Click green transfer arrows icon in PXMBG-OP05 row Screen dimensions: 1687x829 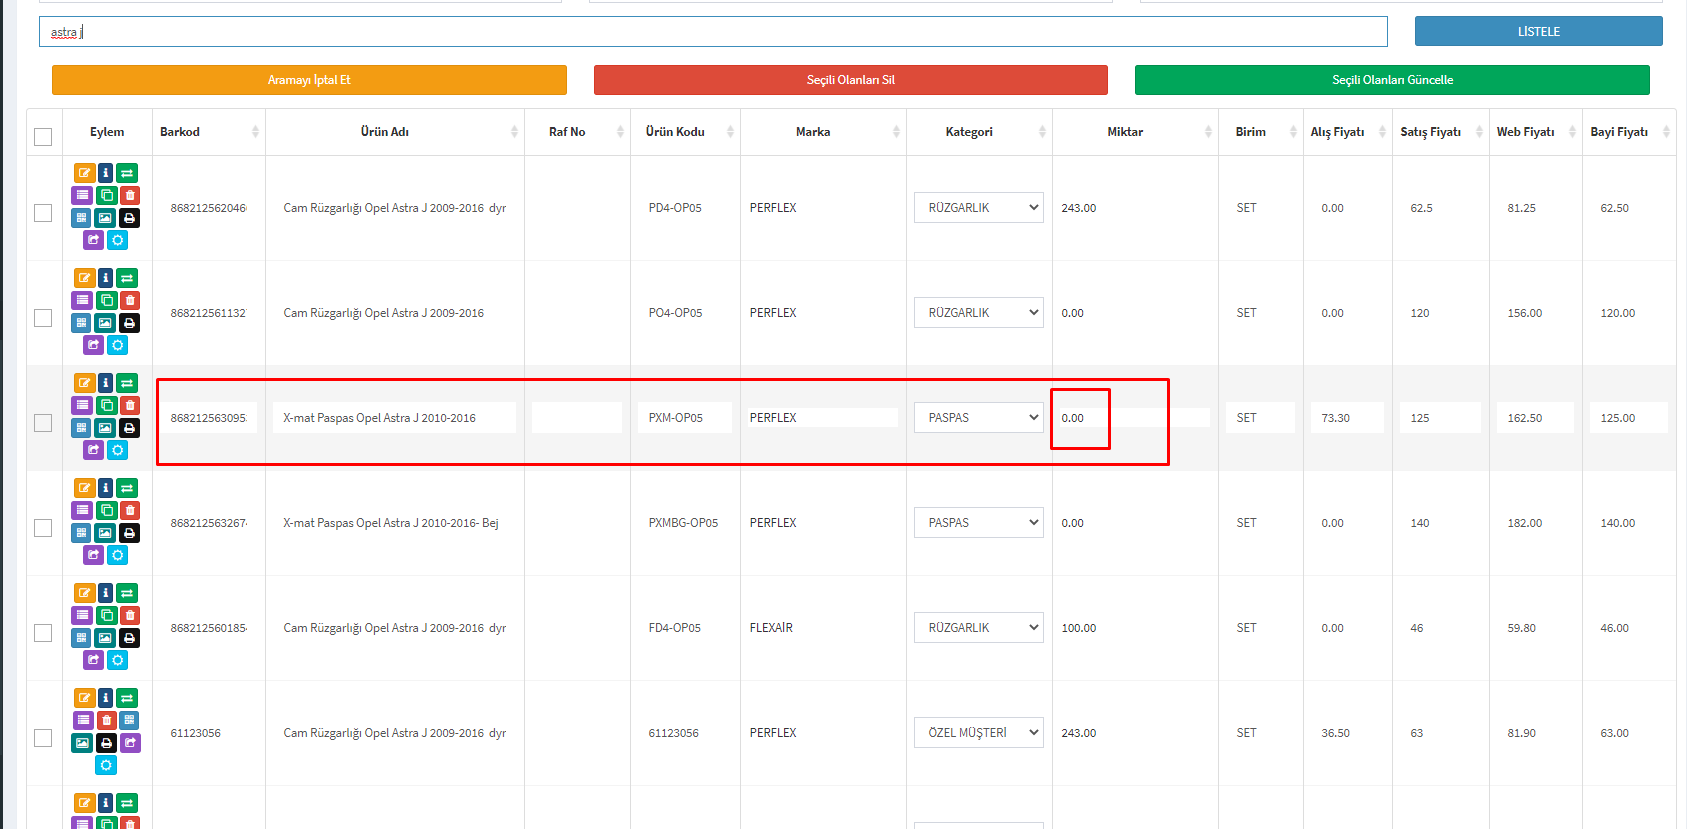127,488
